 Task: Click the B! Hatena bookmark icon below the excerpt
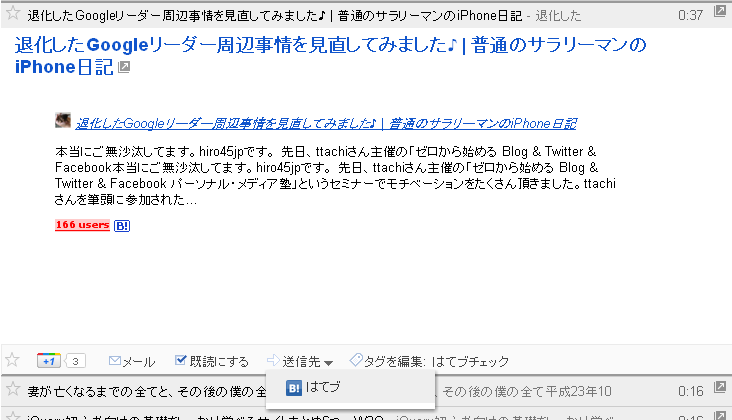coord(122,226)
